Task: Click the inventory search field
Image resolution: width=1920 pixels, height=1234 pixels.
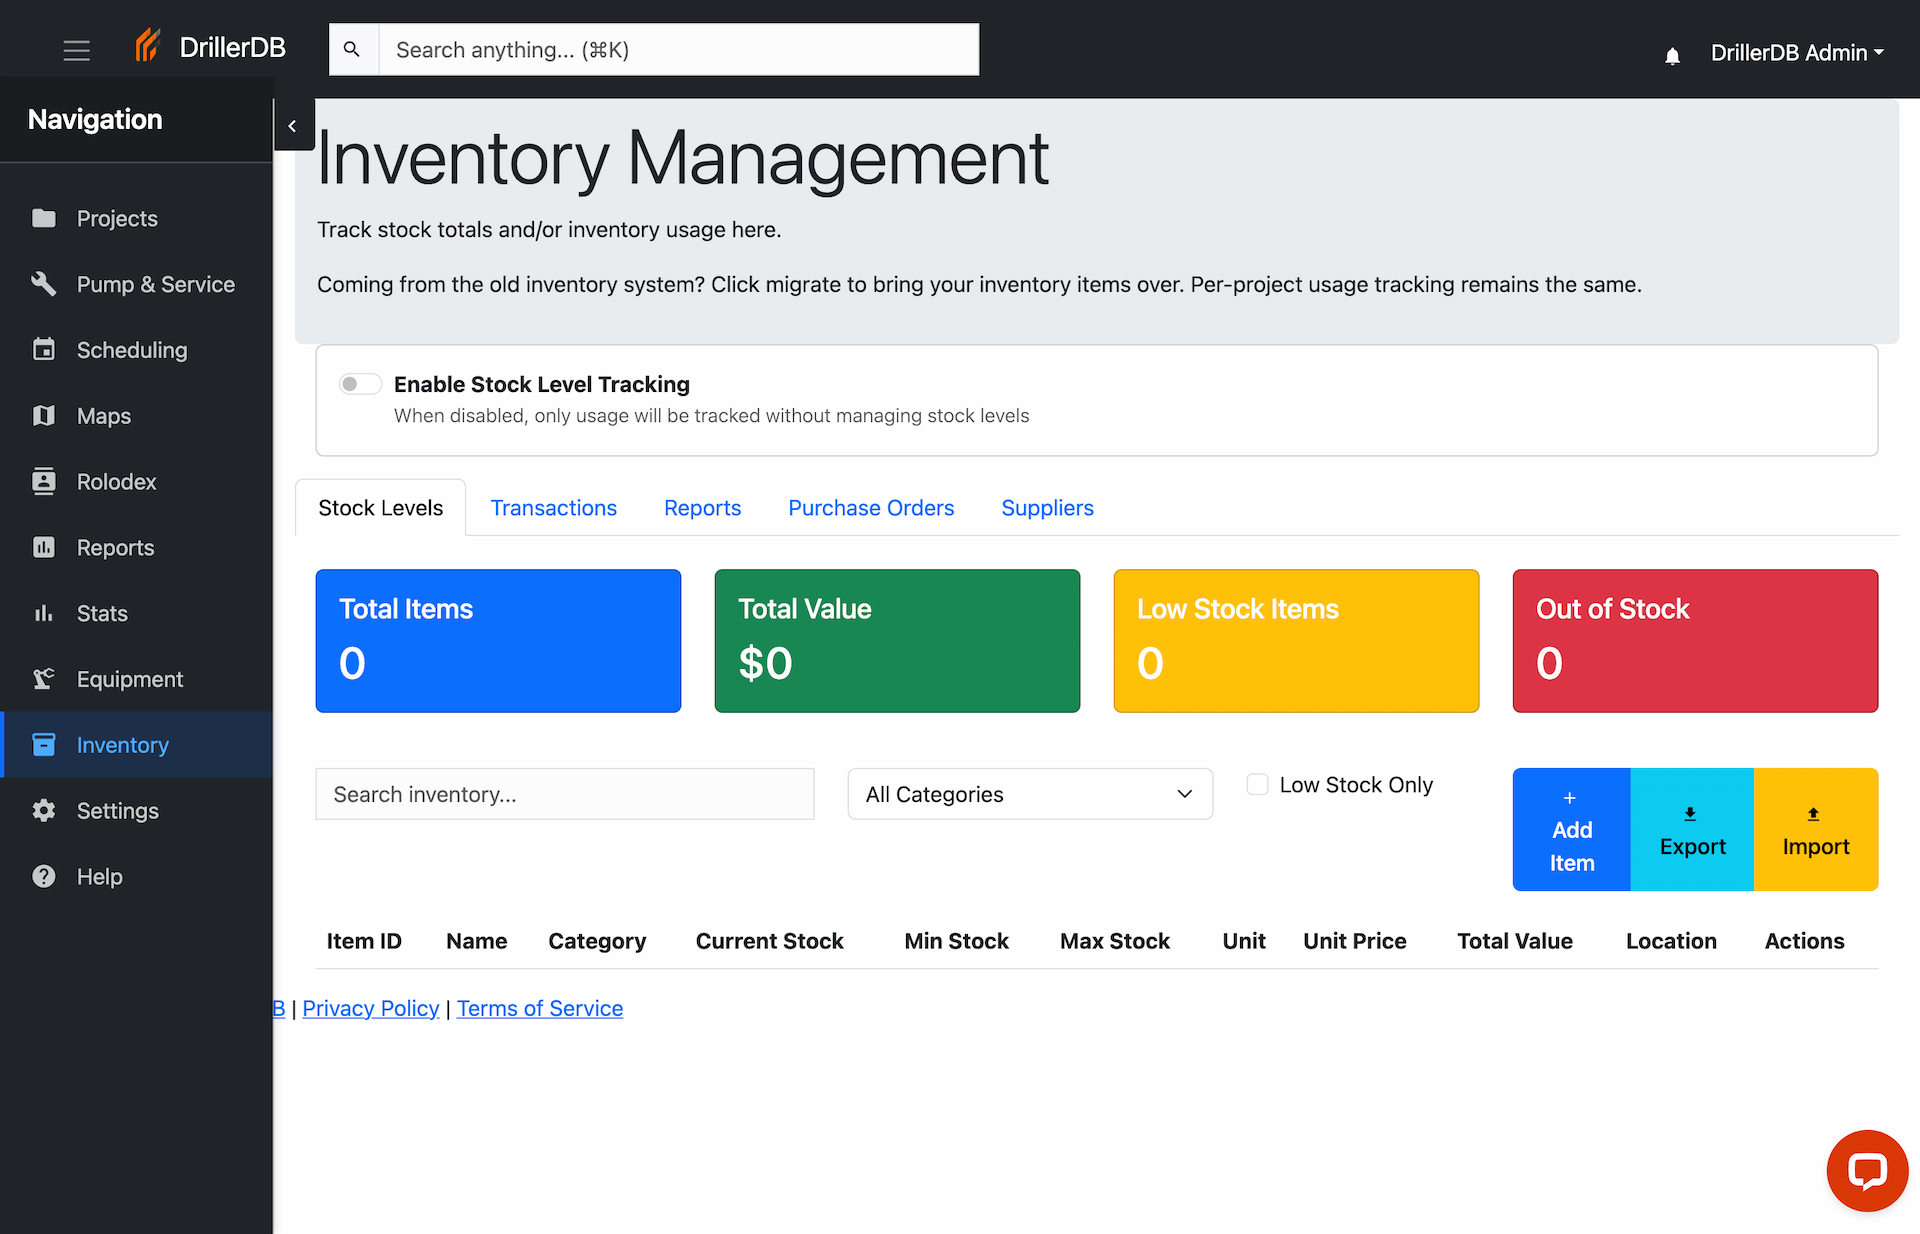Action: [565, 794]
